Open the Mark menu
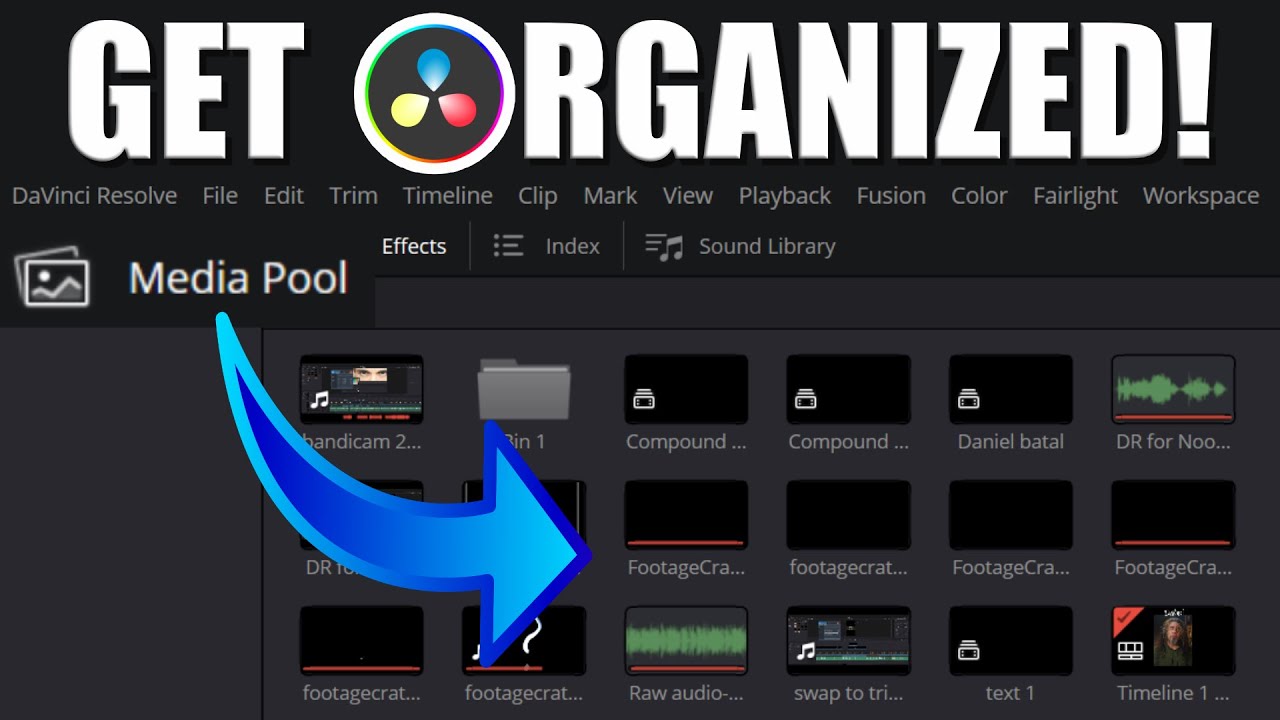Viewport: 1280px width, 720px height. [x=611, y=195]
